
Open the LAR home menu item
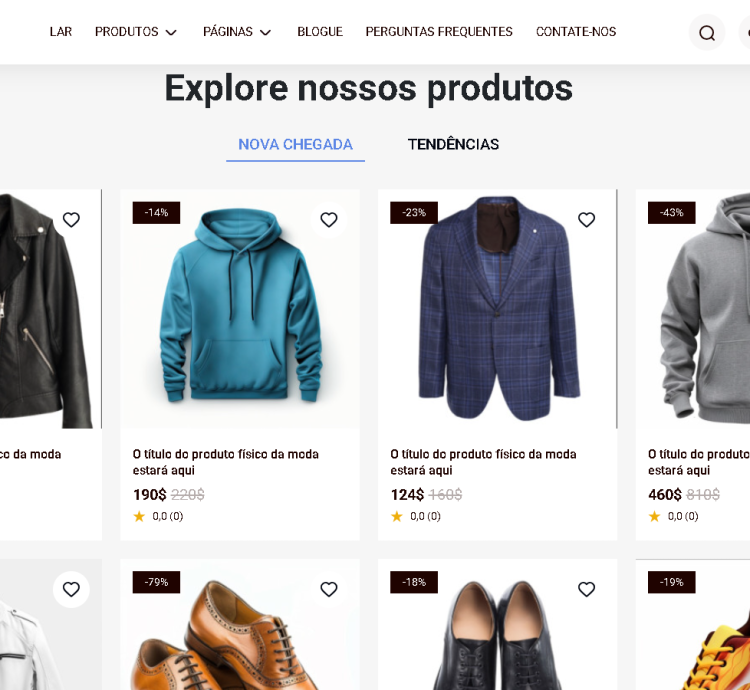(x=61, y=32)
